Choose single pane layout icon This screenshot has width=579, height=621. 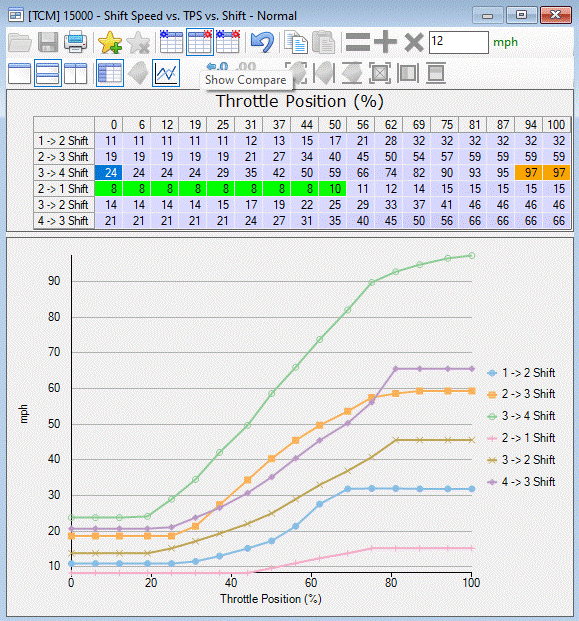click(19, 73)
